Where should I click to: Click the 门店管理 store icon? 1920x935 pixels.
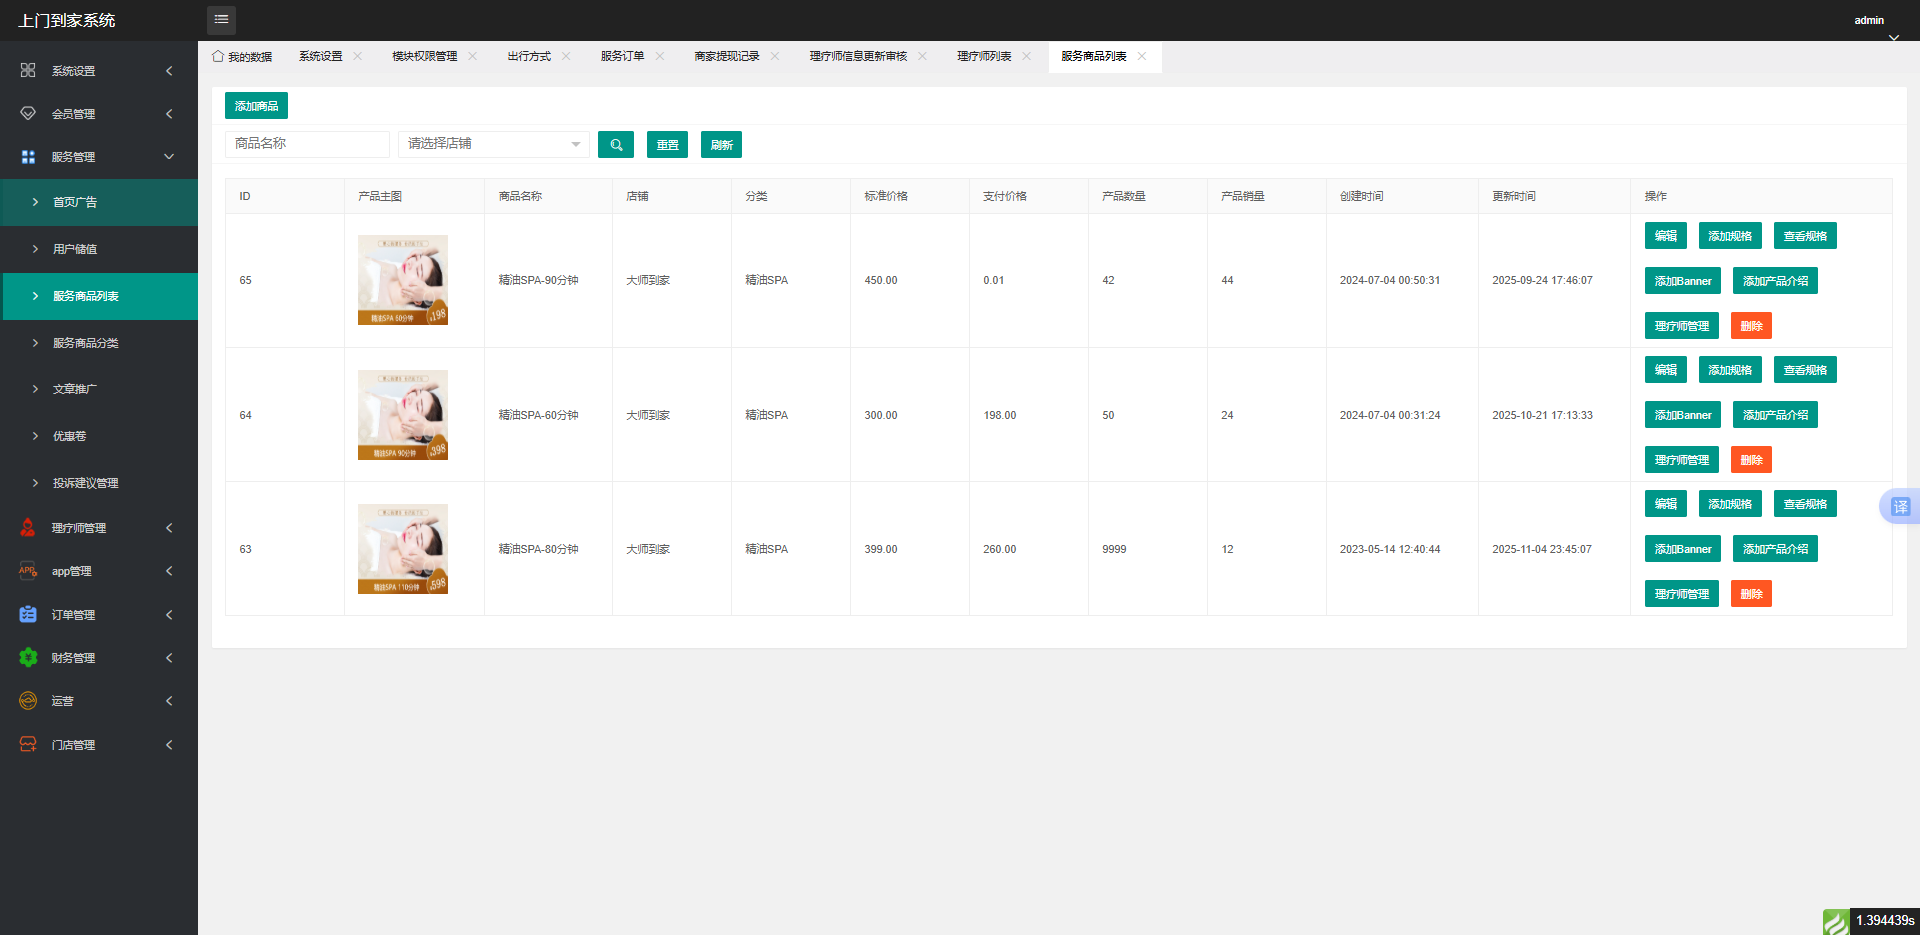pos(28,745)
